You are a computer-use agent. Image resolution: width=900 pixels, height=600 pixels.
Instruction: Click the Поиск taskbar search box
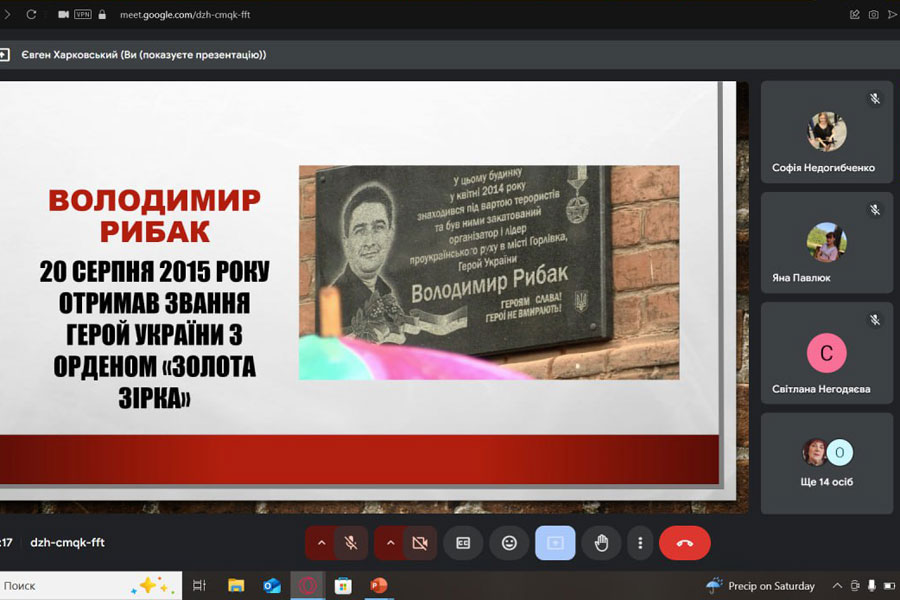[x=91, y=586]
